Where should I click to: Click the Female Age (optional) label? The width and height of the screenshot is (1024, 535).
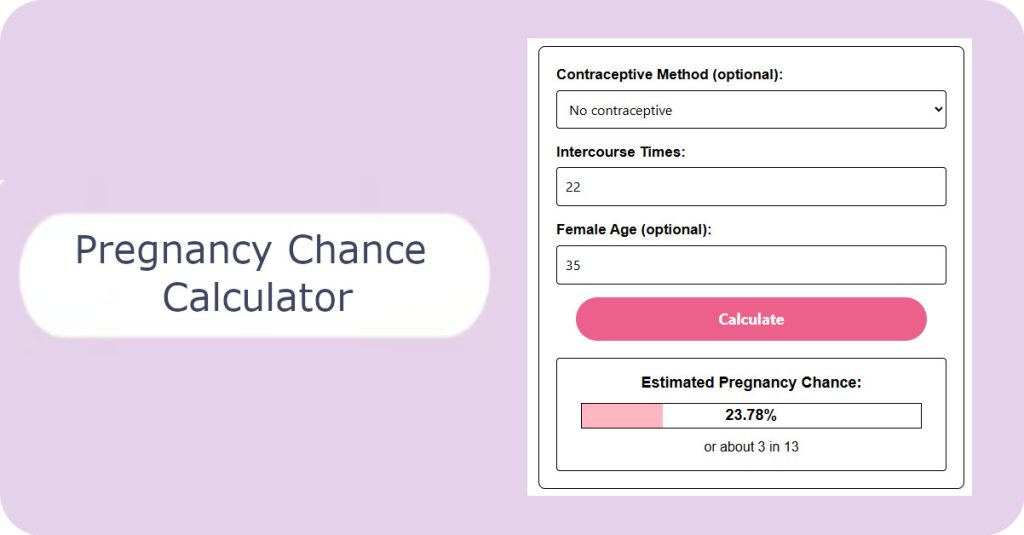coord(633,230)
